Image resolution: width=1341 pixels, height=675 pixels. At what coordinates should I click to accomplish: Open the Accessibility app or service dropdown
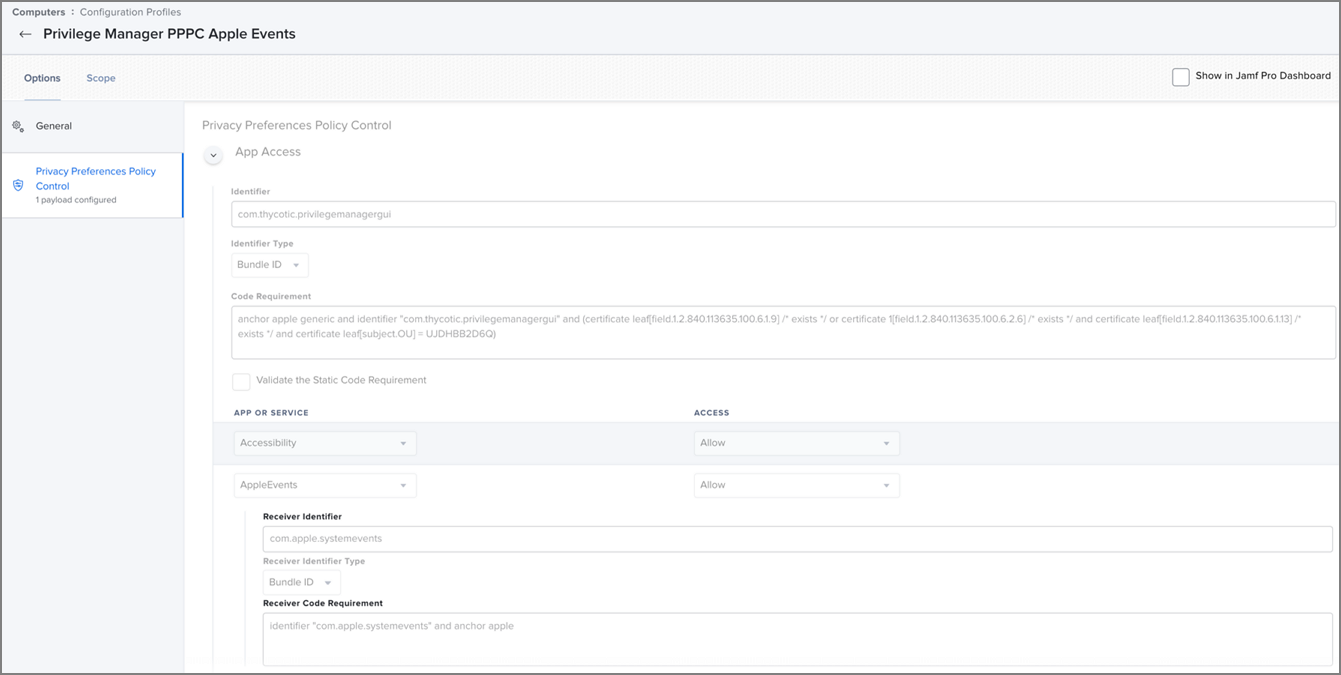324,443
